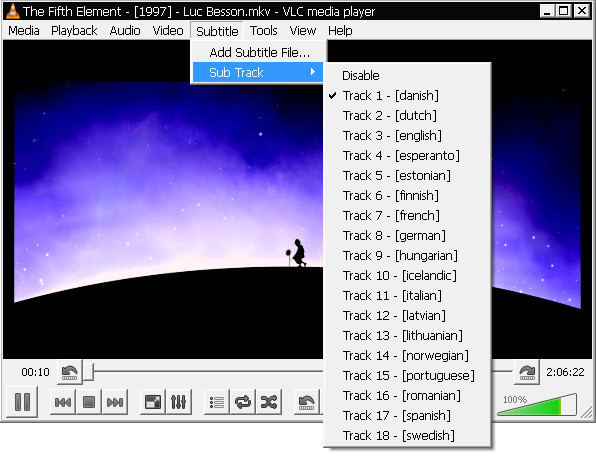Click the seek bar handle
This screenshot has width=596, height=458.
click(88, 371)
